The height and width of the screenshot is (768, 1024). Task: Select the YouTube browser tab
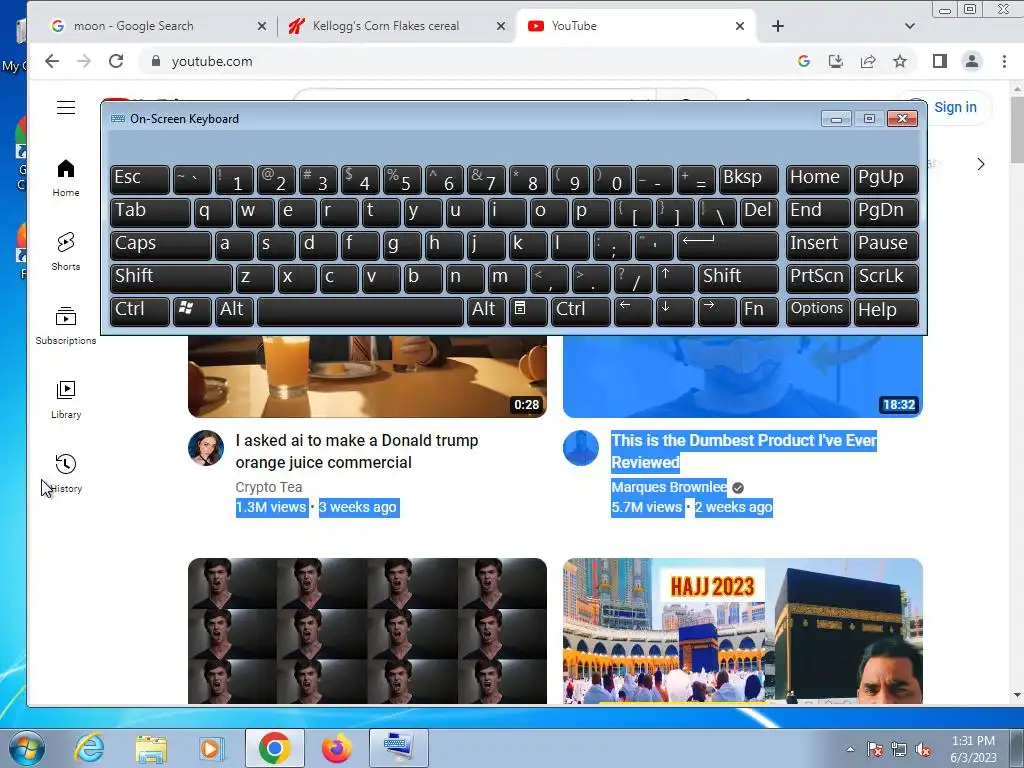[x=635, y=26]
